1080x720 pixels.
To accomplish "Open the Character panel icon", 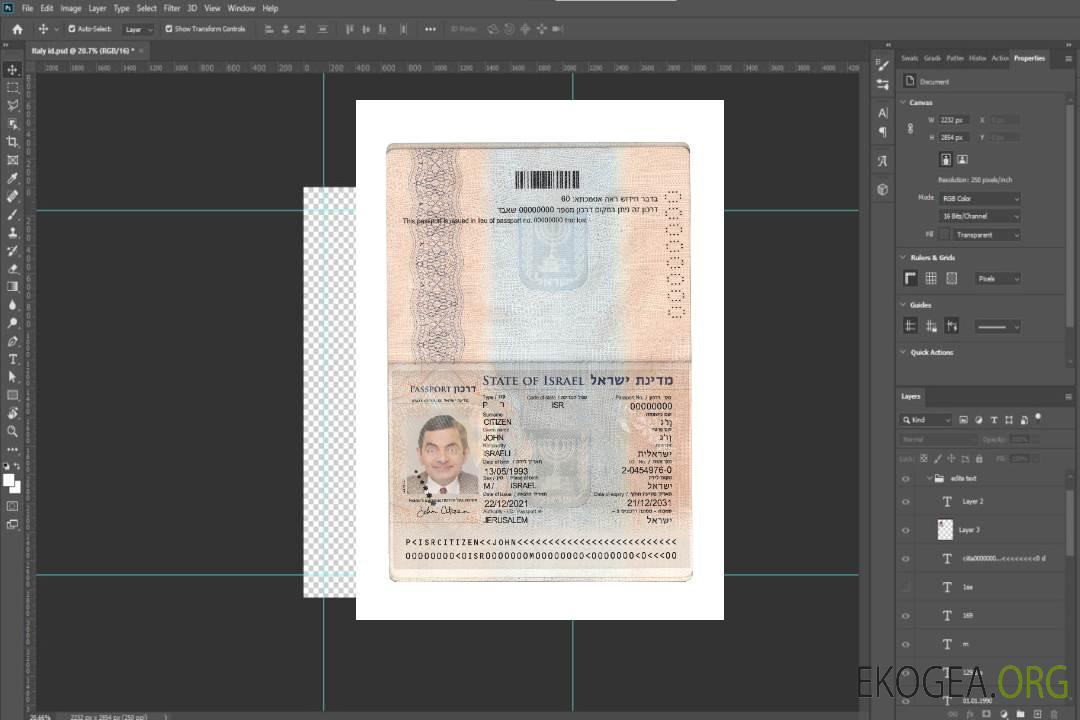I will (x=883, y=113).
